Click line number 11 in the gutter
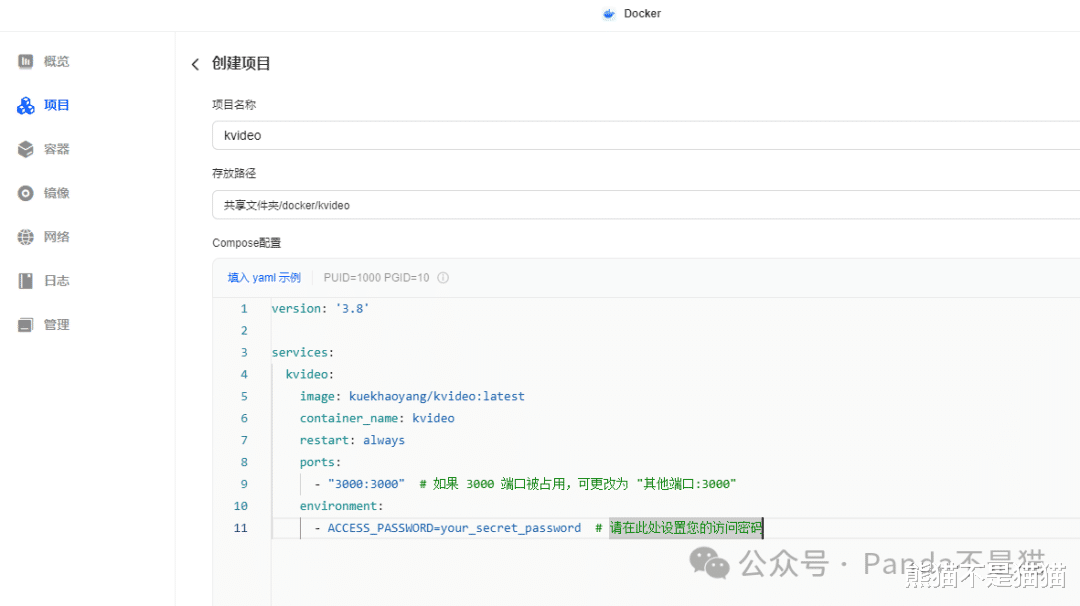Screen dimensions: 1080x606 240,528
